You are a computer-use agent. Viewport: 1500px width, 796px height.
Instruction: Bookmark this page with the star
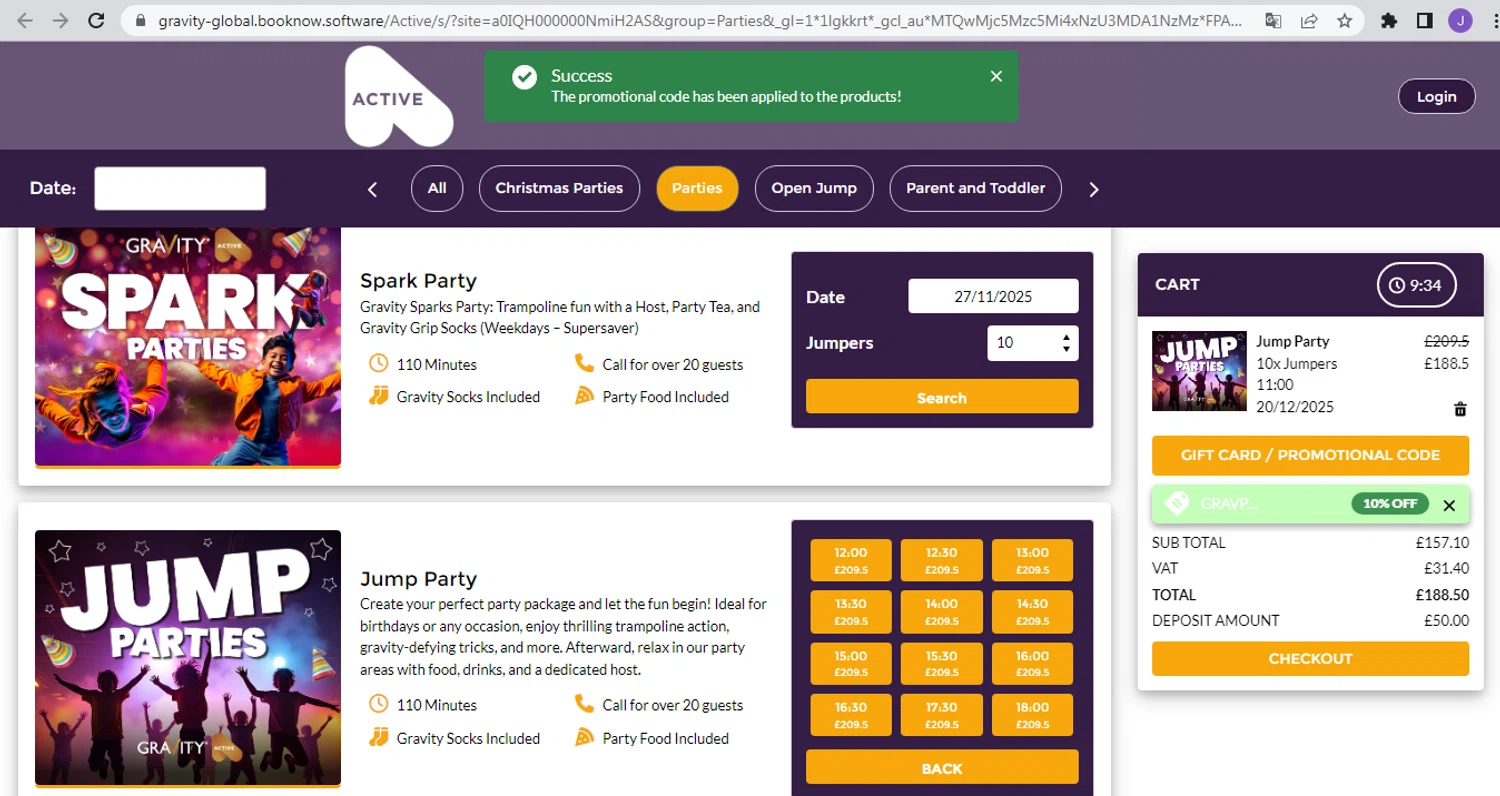1345,20
